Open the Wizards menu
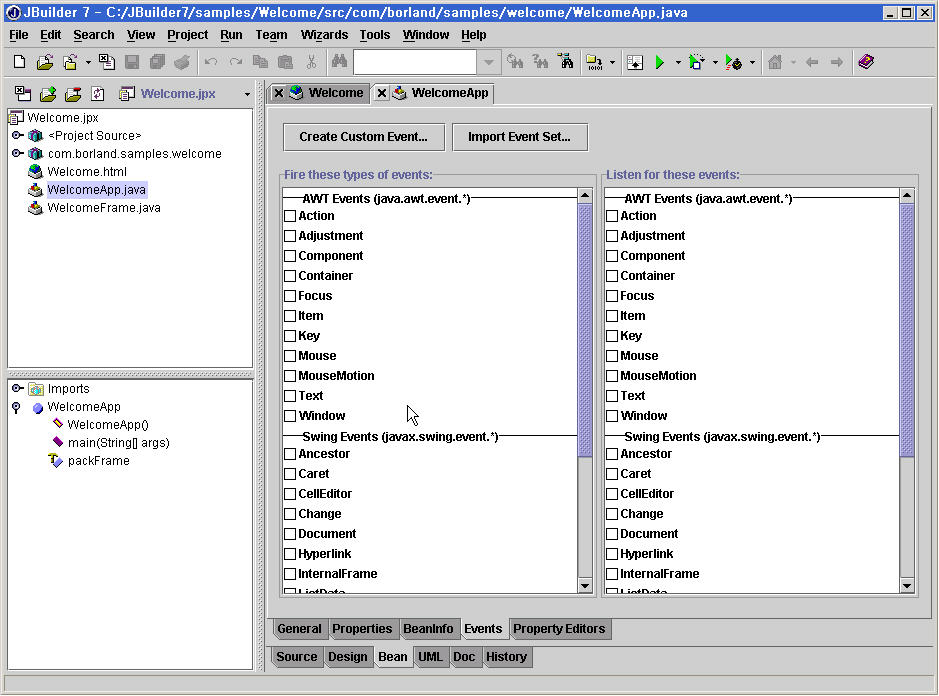 pyautogui.click(x=324, y=34)
